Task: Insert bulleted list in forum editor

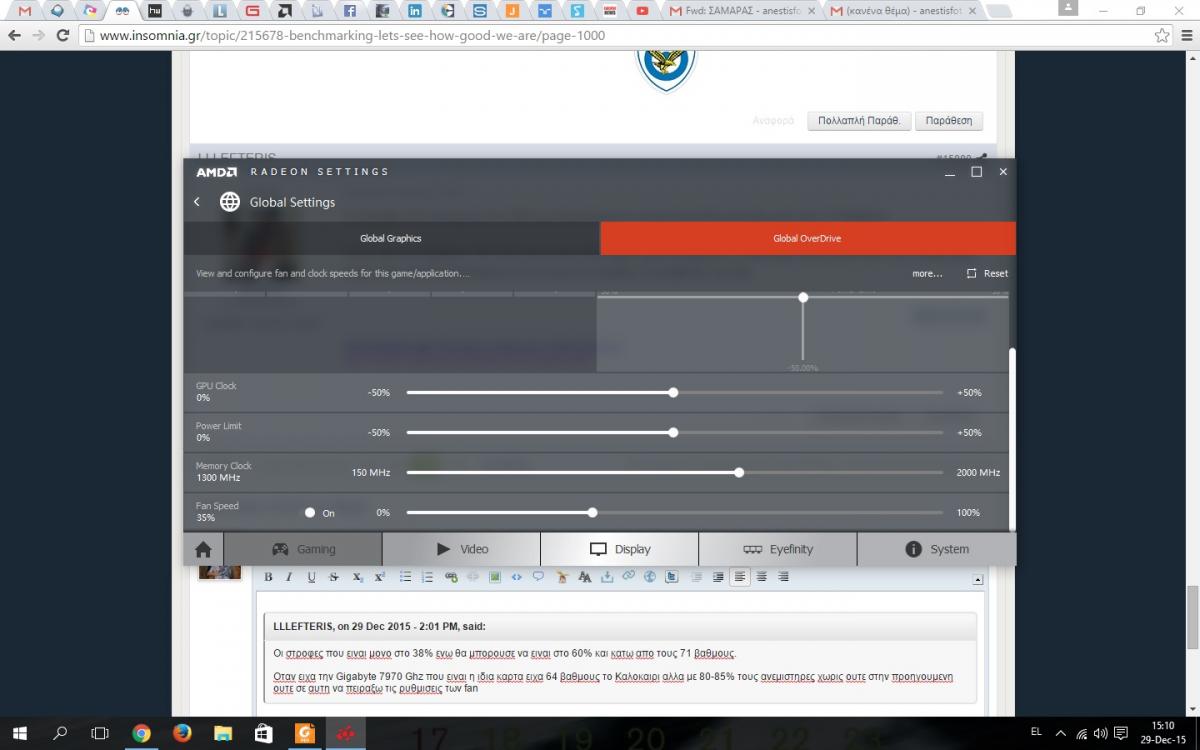Action: click(406, 577)
